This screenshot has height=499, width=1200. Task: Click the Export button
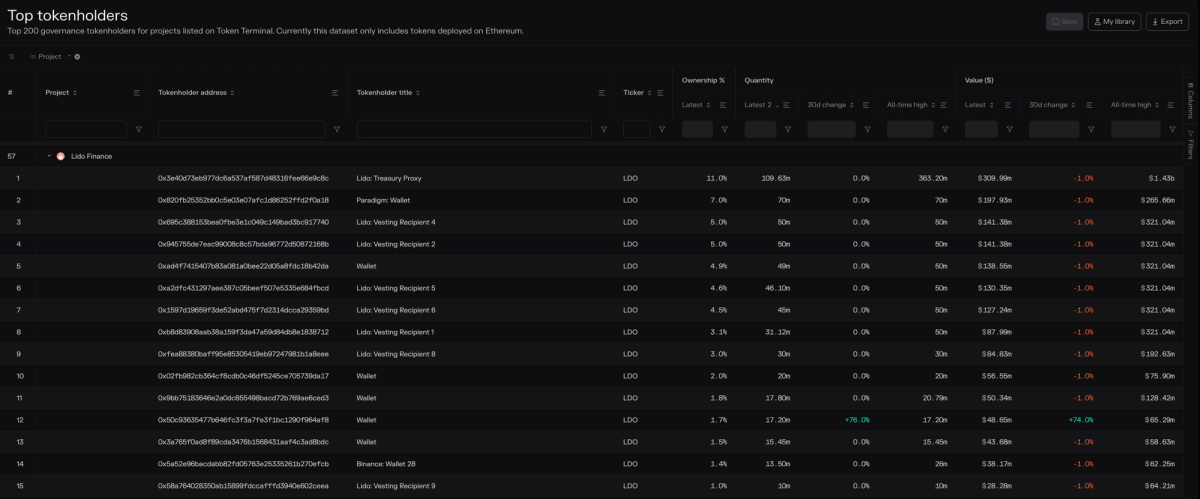click(x=1167, y=21)
